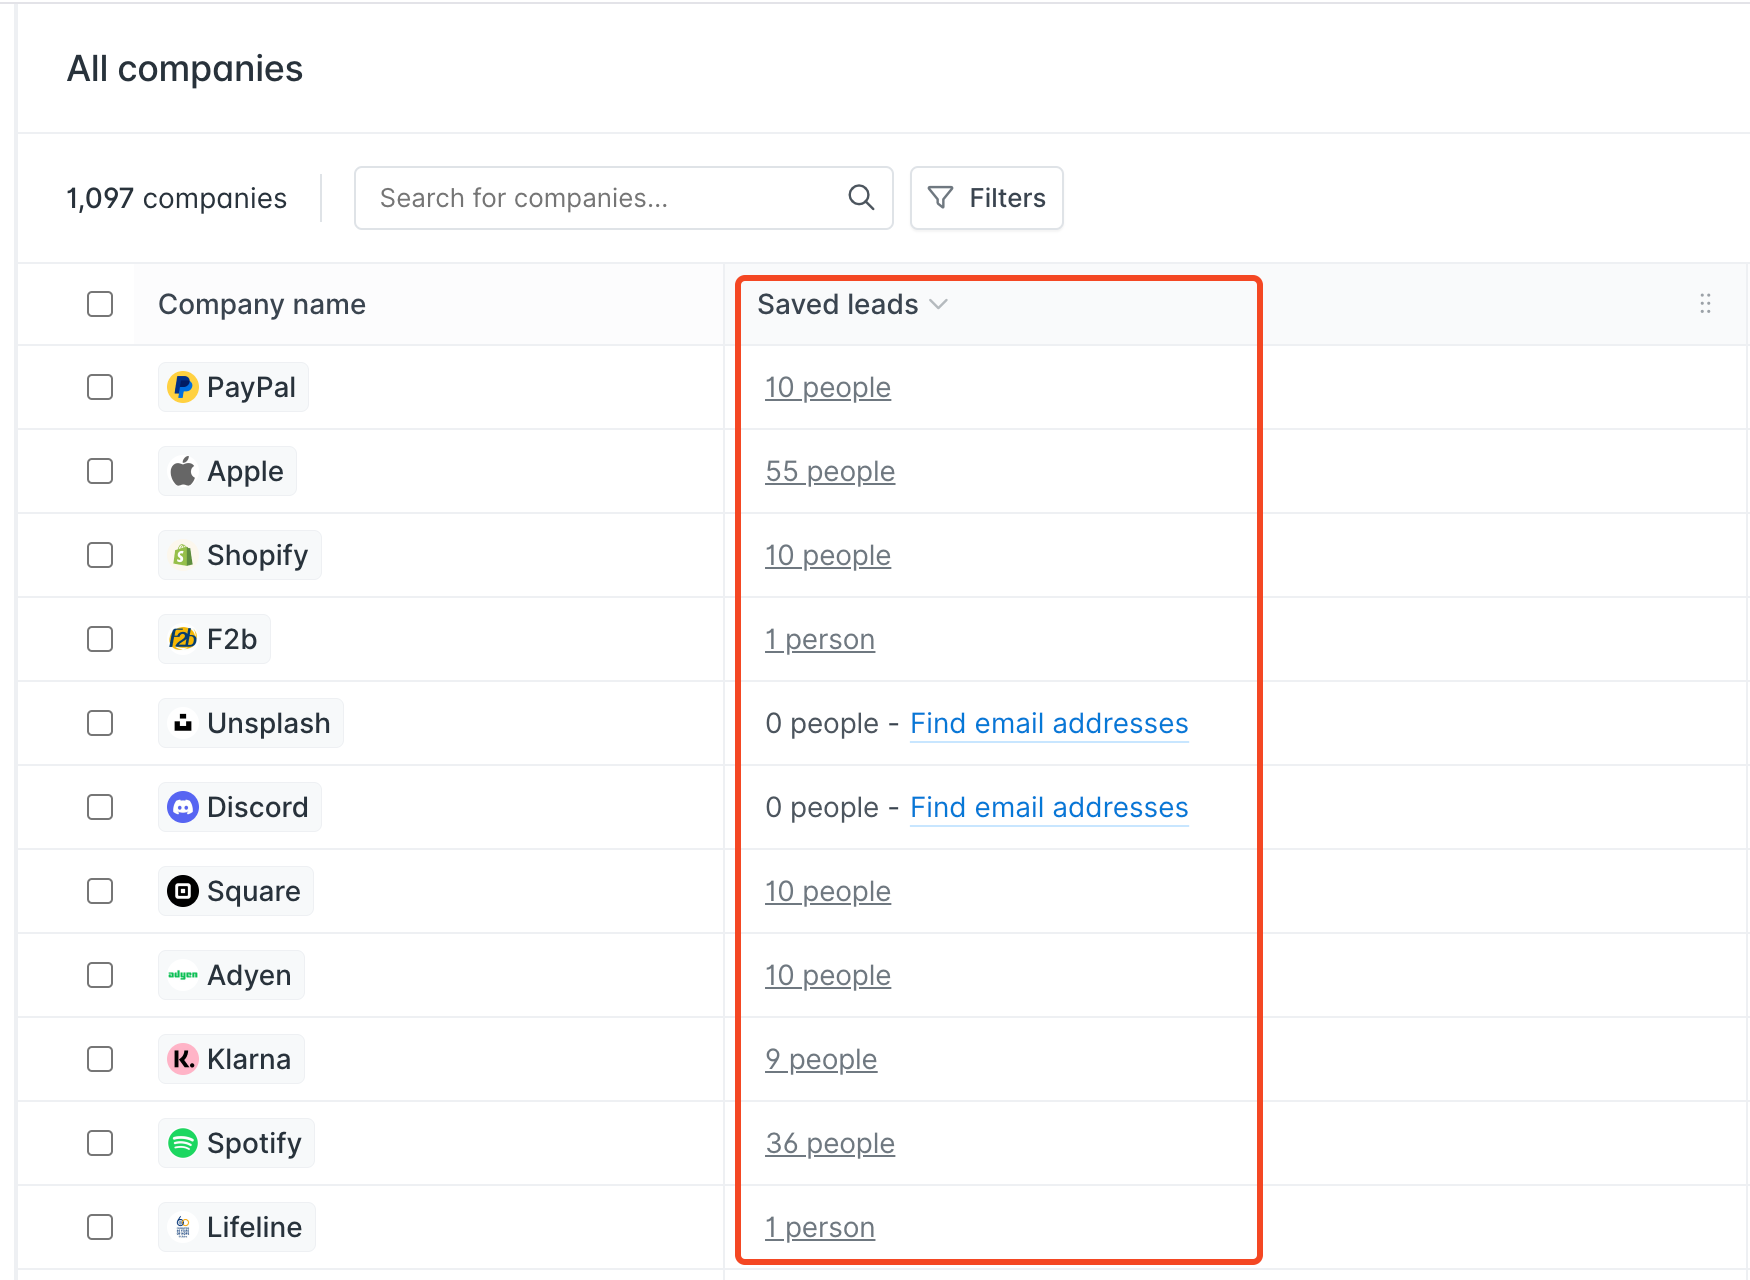Viewport: 1750px width, 1280px height.
Task: Click the Adyen logo icon
Action: 183,975
